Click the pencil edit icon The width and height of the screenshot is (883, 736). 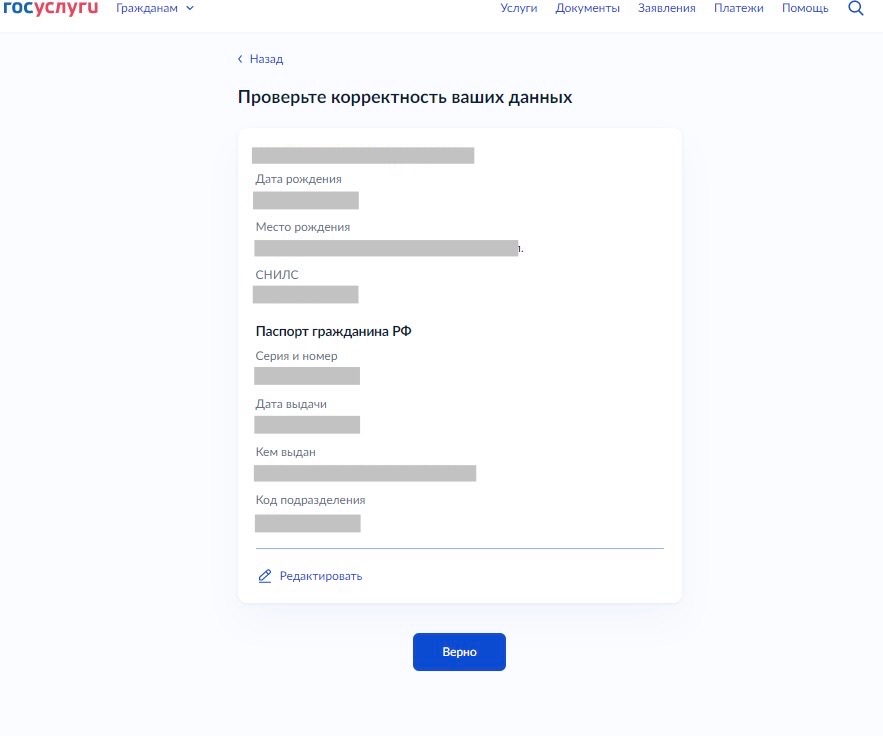pos(265,576)
